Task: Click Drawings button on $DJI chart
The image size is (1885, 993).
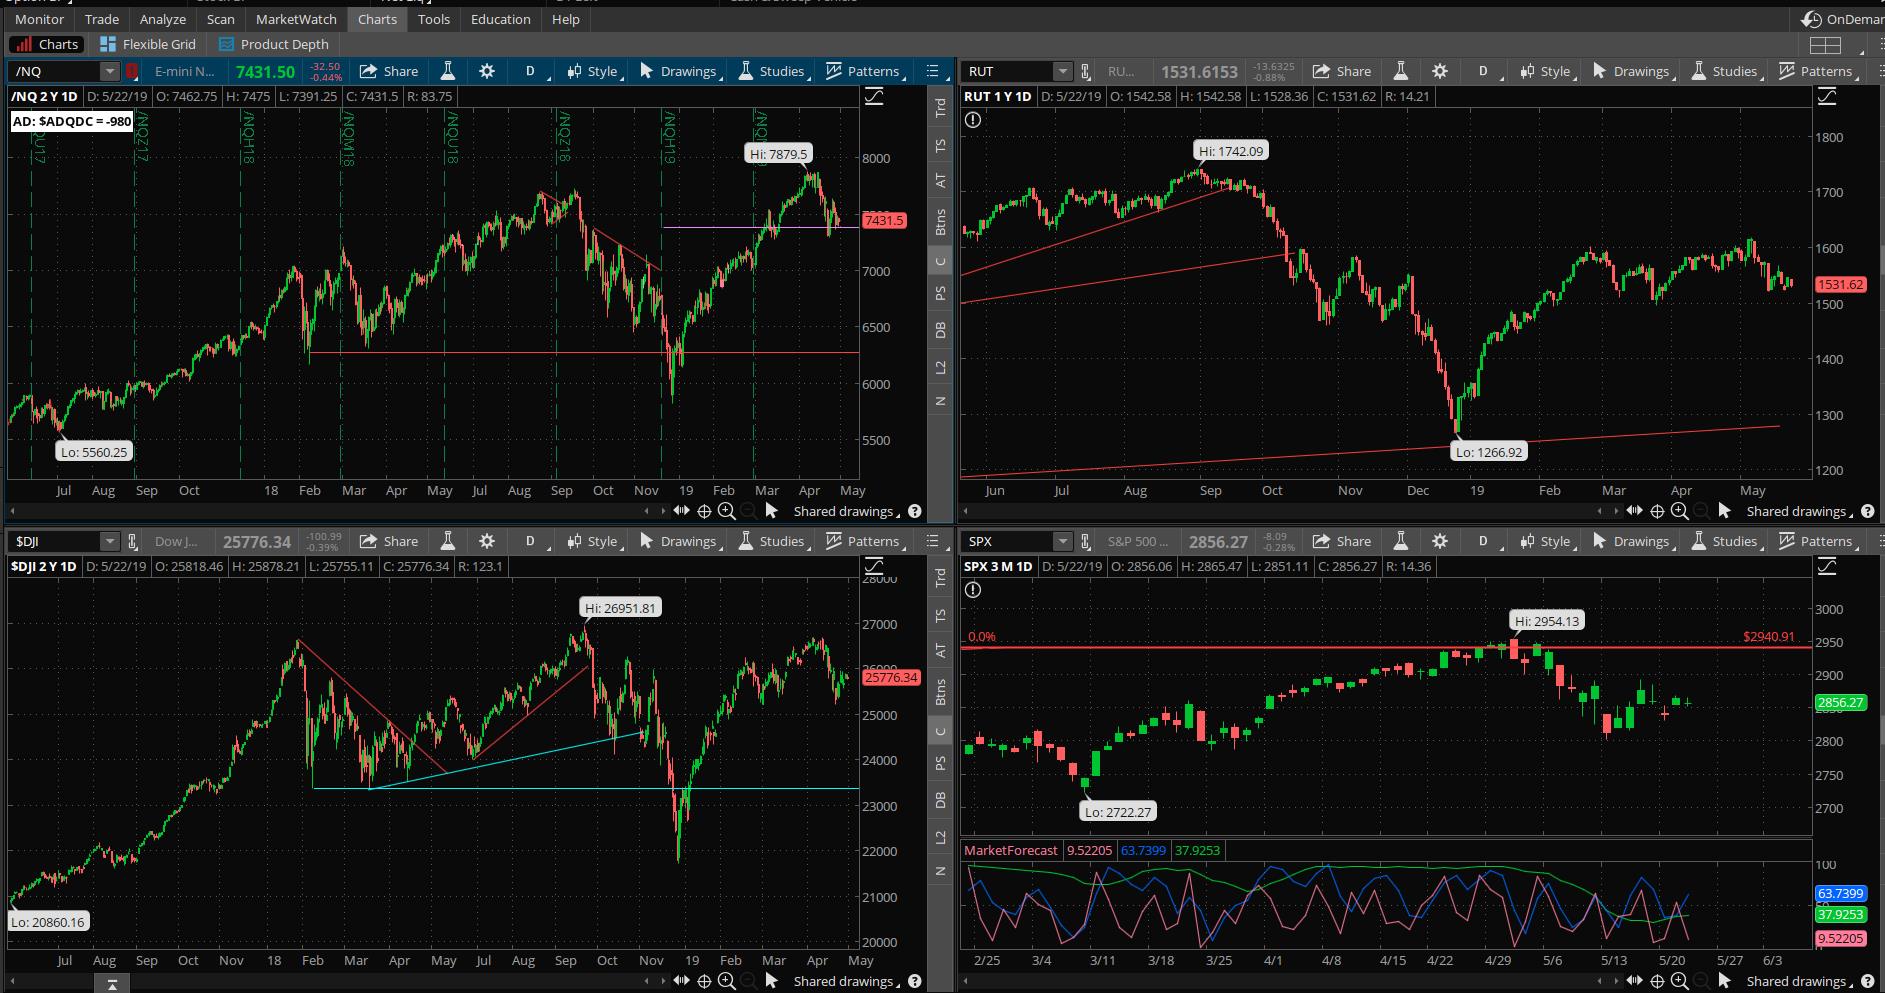Action: pyautogui.click(x=679, y=541)
